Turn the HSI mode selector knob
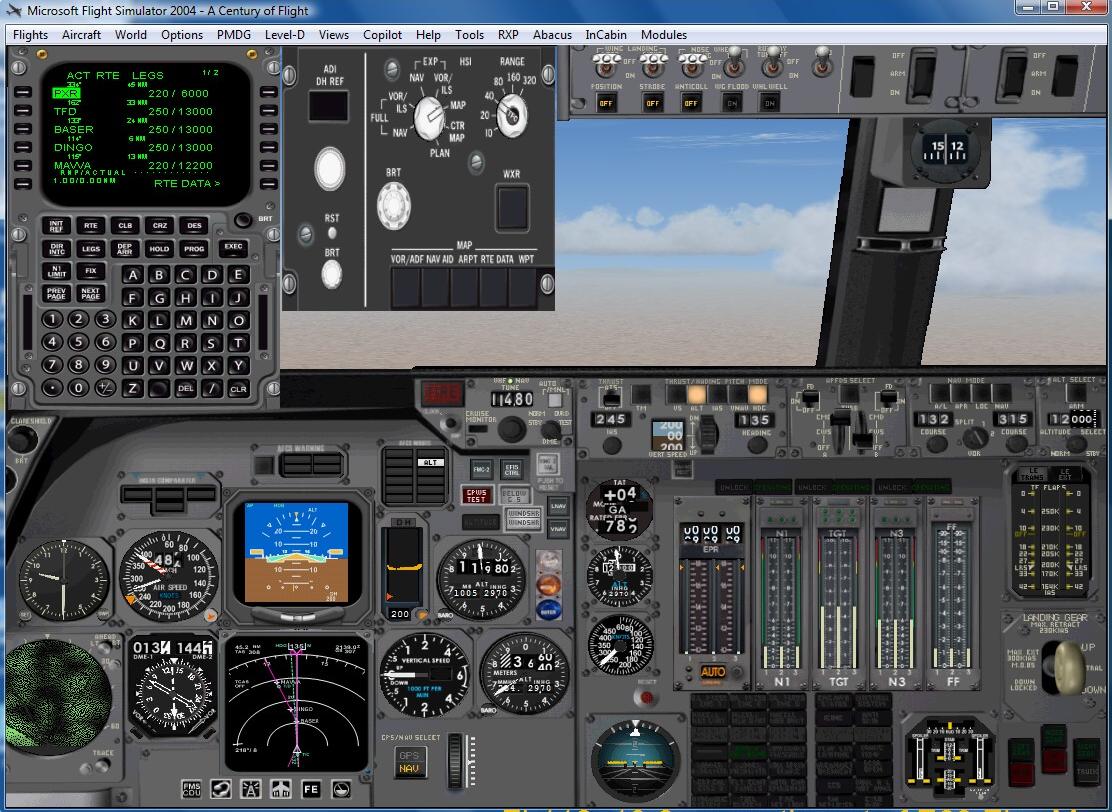Image resolution: width=1112 pixels, height=812 pixels. click(428, 118)
